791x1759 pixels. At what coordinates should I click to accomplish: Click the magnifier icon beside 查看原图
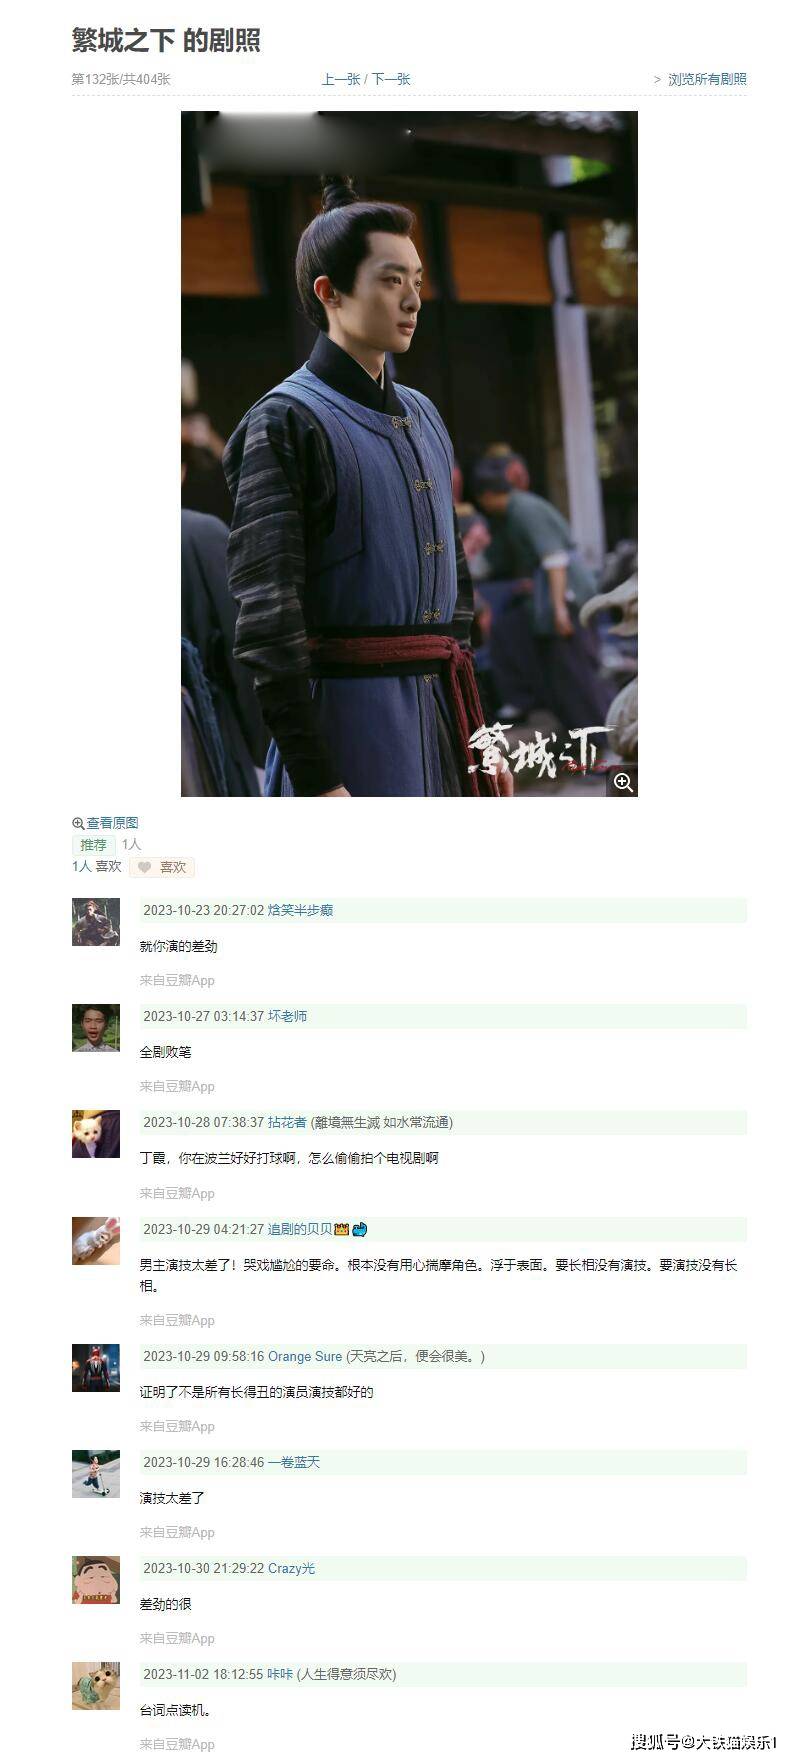[78, 823]
